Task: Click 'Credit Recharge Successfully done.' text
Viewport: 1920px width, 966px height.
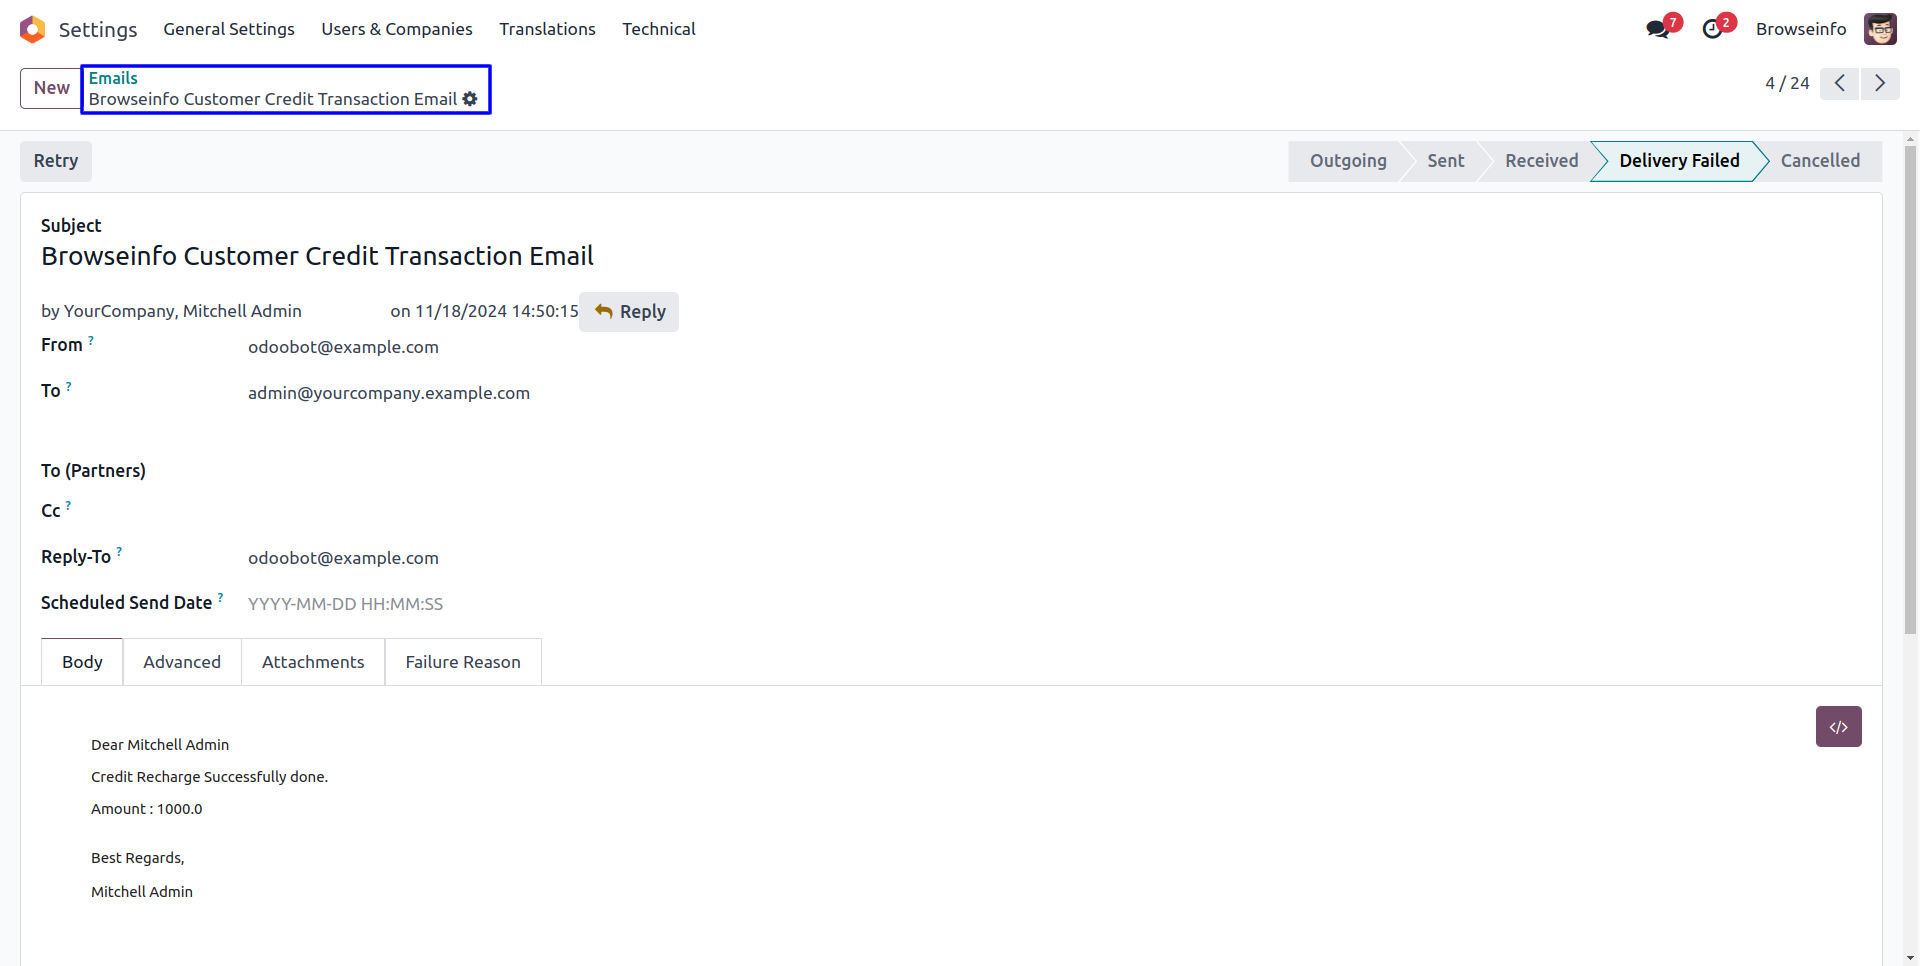Action: tap(209, 777)
